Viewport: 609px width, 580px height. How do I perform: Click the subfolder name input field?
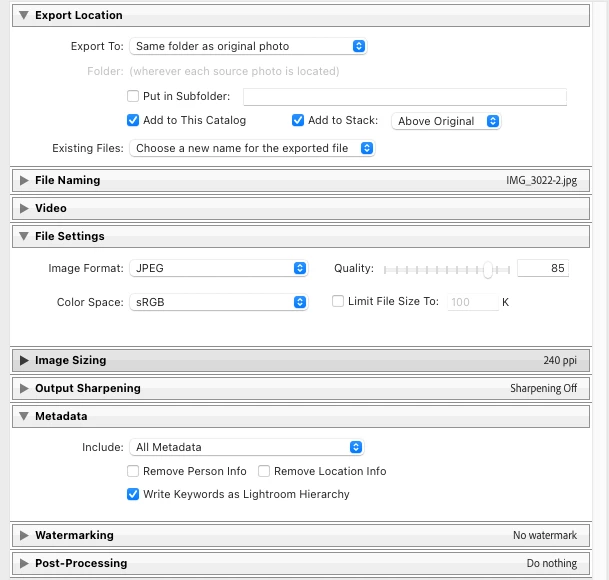(x=405, y=97)
